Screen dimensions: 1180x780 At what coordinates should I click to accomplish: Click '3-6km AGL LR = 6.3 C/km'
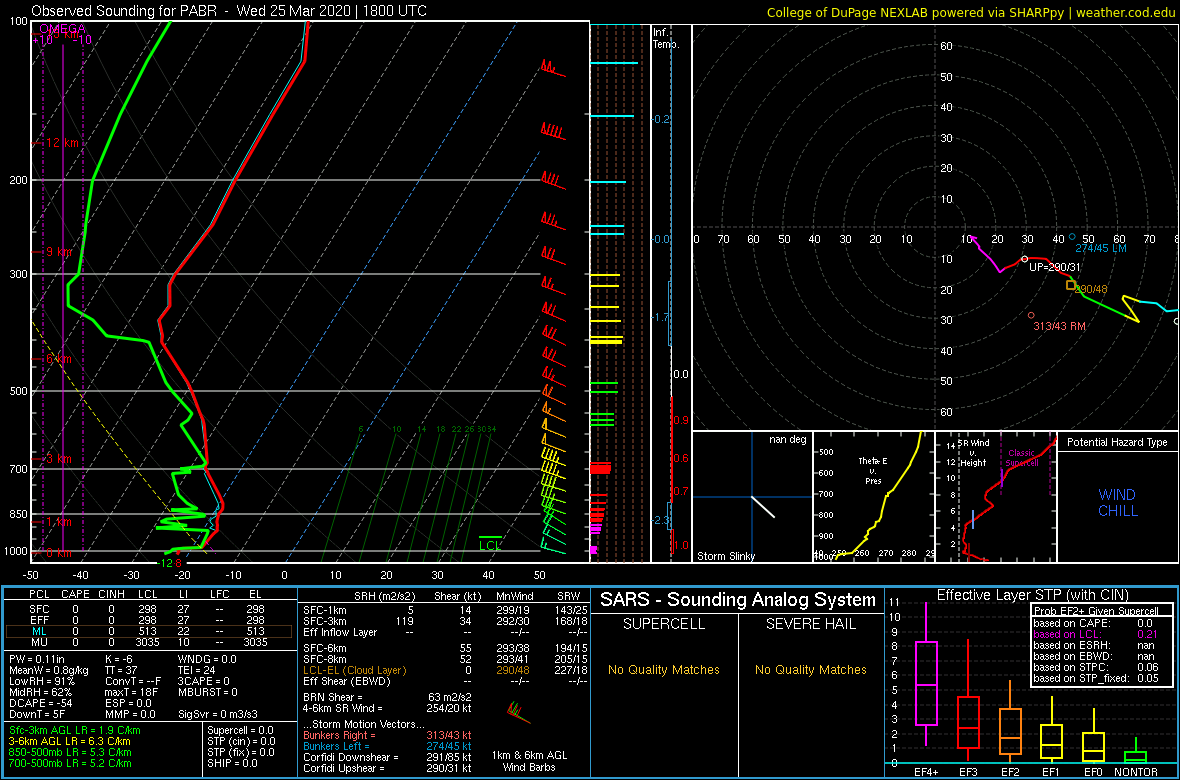click(71, 742)
